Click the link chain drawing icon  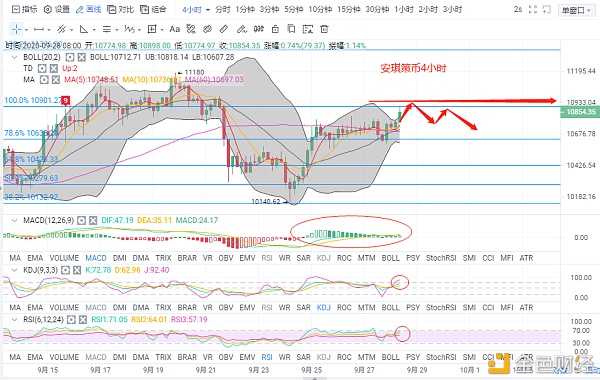pos(207,29)
